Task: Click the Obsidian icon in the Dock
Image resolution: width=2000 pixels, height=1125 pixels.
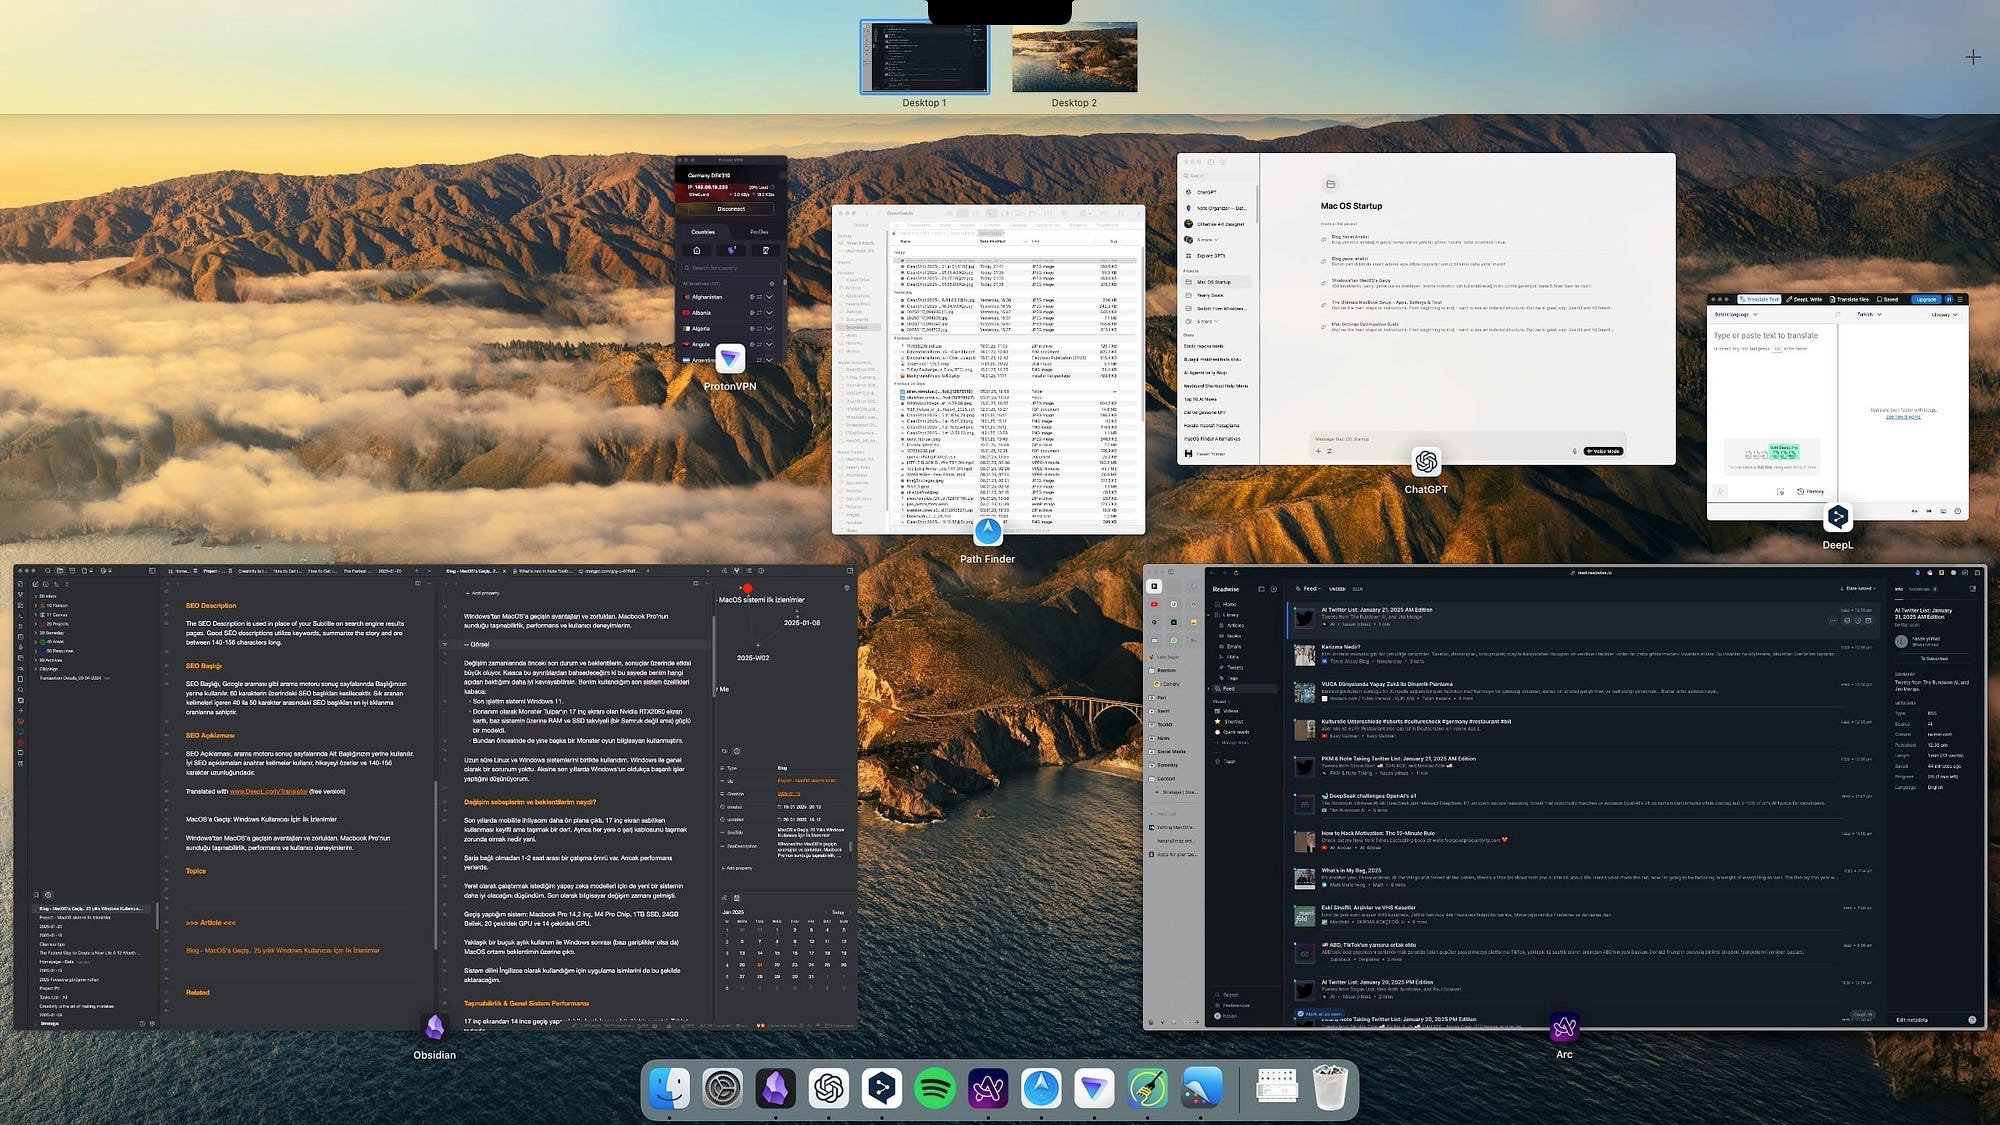Action: (776, 1088)
